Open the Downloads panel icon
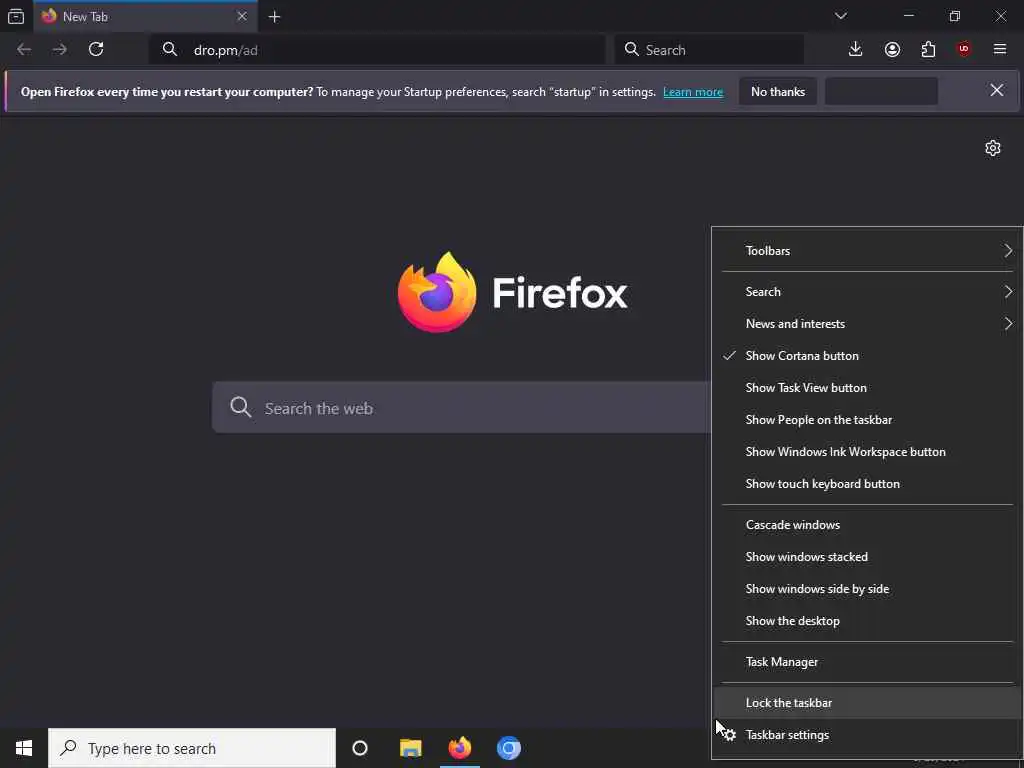This screenshot has height=768, width=1024. (855, 50)
